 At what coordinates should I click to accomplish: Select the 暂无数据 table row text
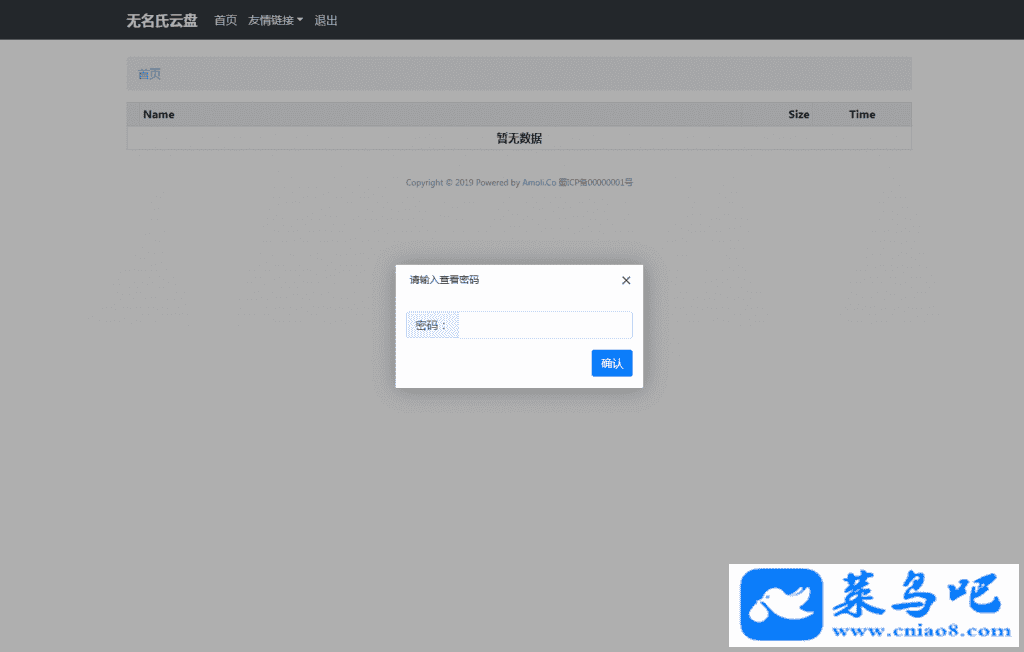point(519,138)
